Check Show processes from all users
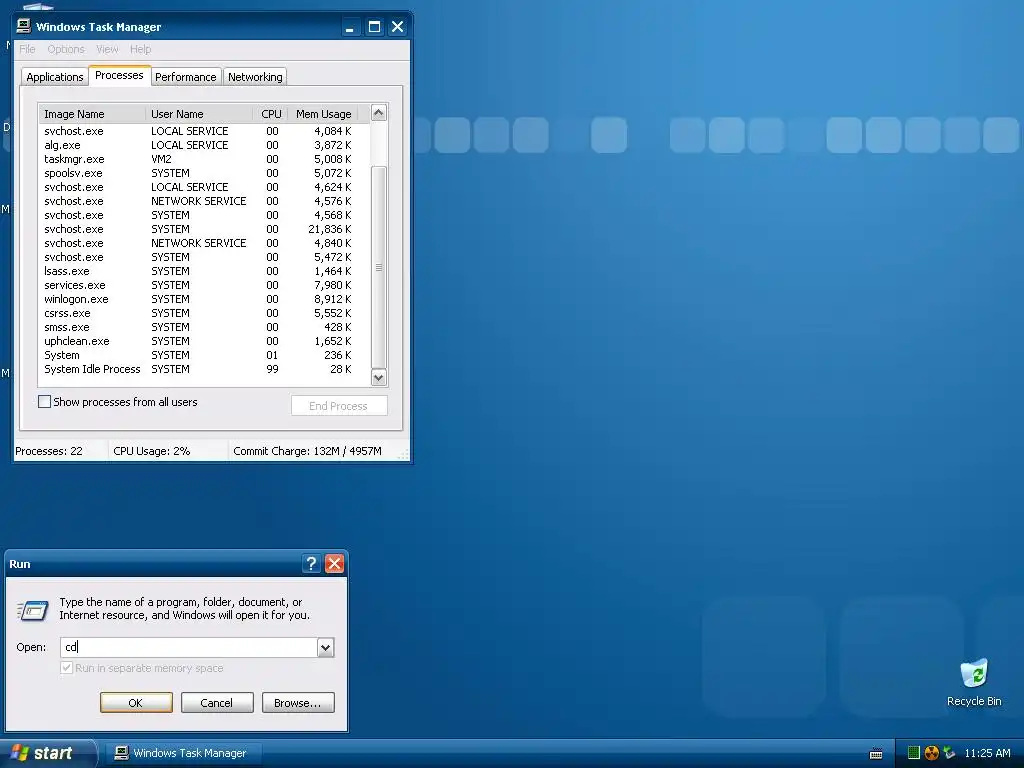The image size is (1024, 768). (x=44, y=402)
